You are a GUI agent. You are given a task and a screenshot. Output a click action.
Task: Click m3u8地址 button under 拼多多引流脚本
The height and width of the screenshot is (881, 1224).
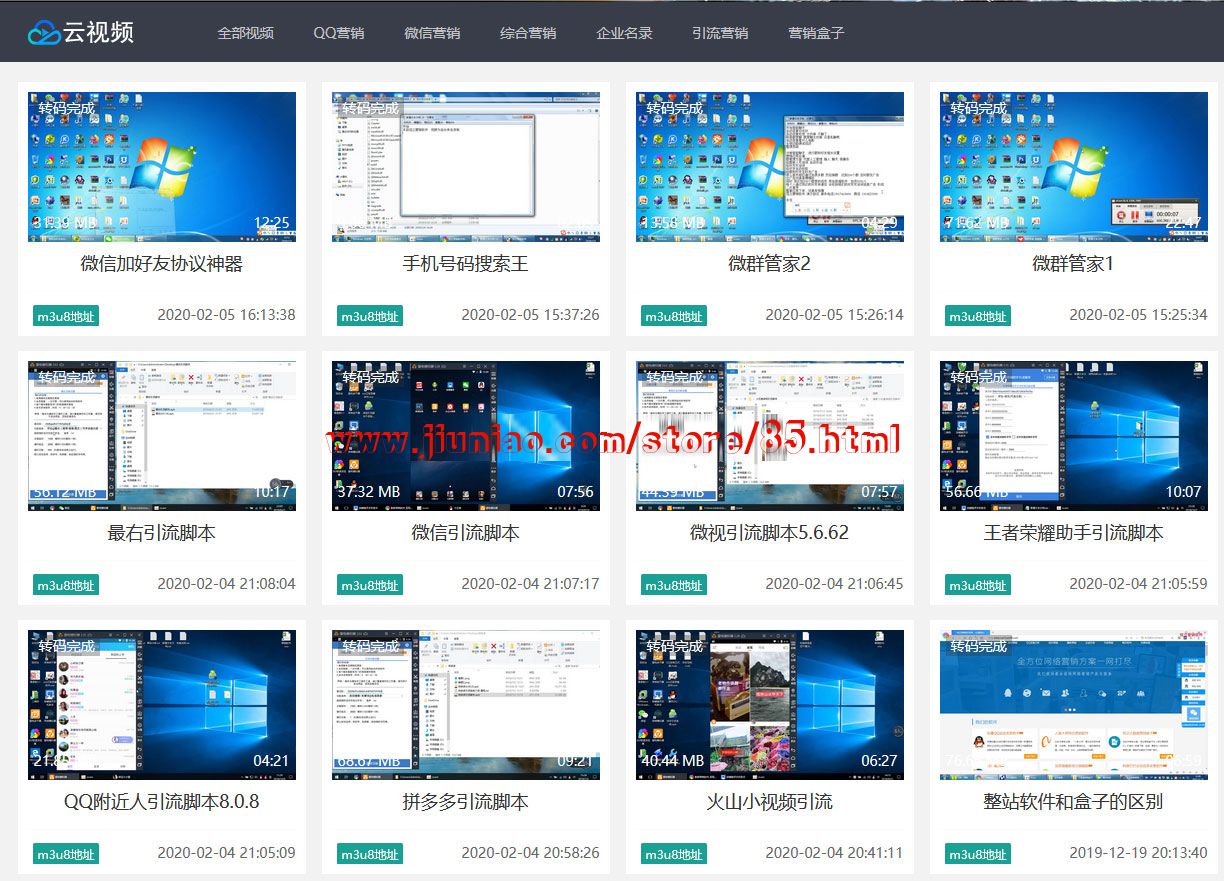(x=370, y=854)
